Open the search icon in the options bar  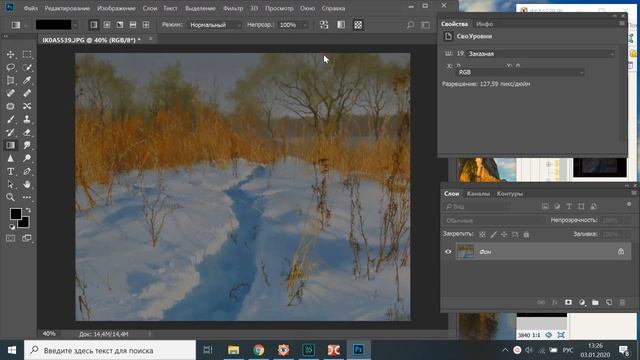pos(410,25)
